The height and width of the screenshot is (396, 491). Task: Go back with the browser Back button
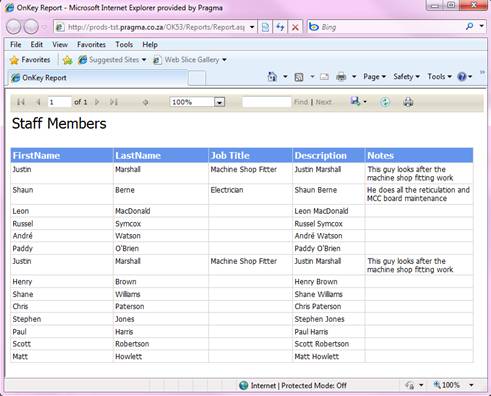(x=14, y=27)
